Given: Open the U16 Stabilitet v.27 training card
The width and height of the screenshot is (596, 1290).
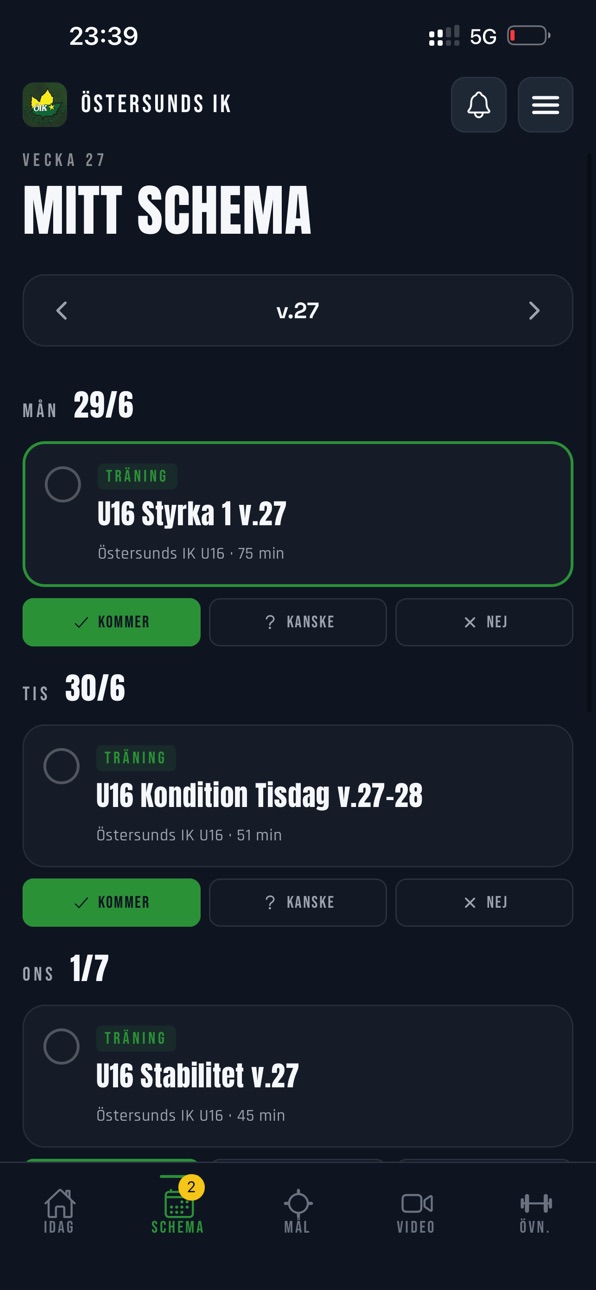Looking at the screenshot, I should 298,1076.
